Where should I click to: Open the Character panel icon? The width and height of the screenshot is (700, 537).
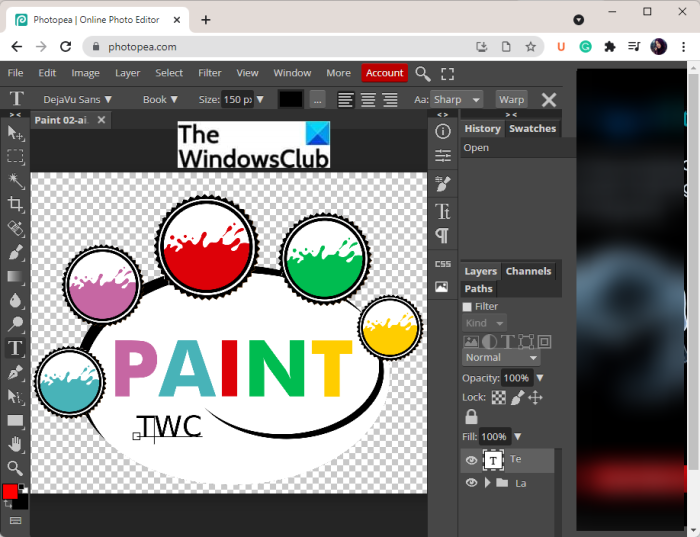[442, 211]
